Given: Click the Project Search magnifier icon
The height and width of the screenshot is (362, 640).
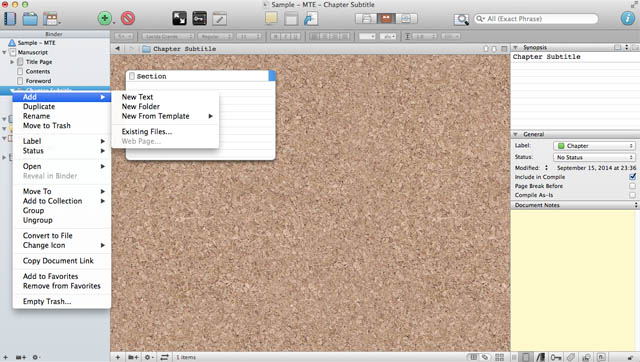Looking at the screenshot, I should tap(461, 19).
